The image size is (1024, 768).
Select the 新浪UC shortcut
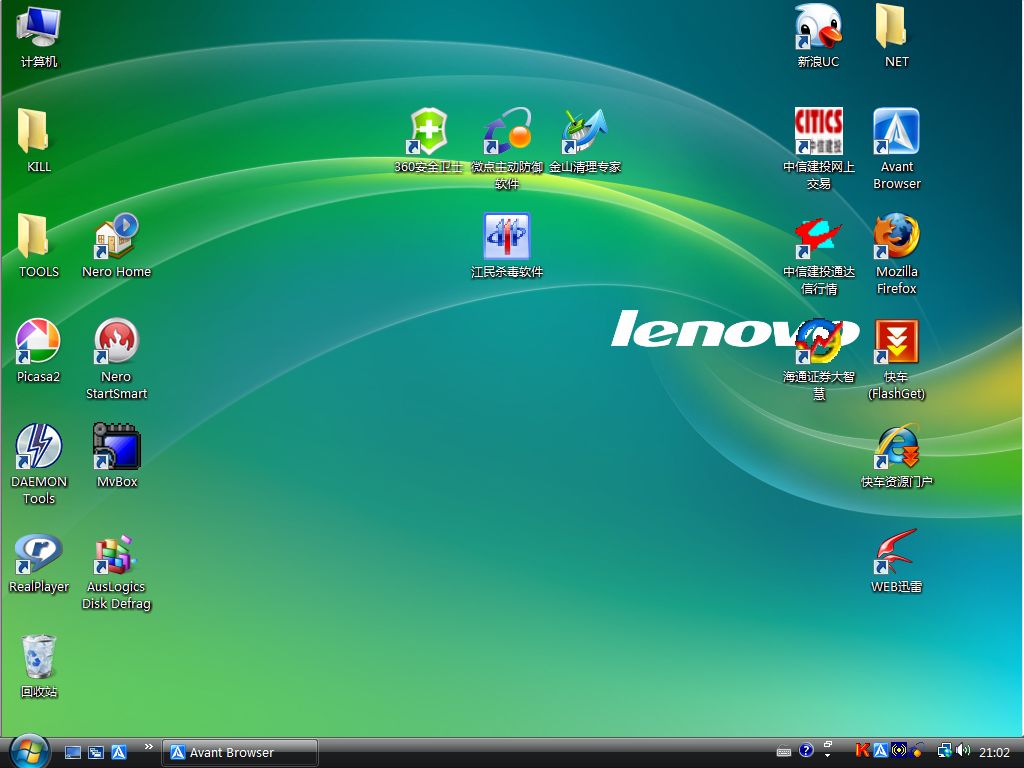(x=818, y=36)
